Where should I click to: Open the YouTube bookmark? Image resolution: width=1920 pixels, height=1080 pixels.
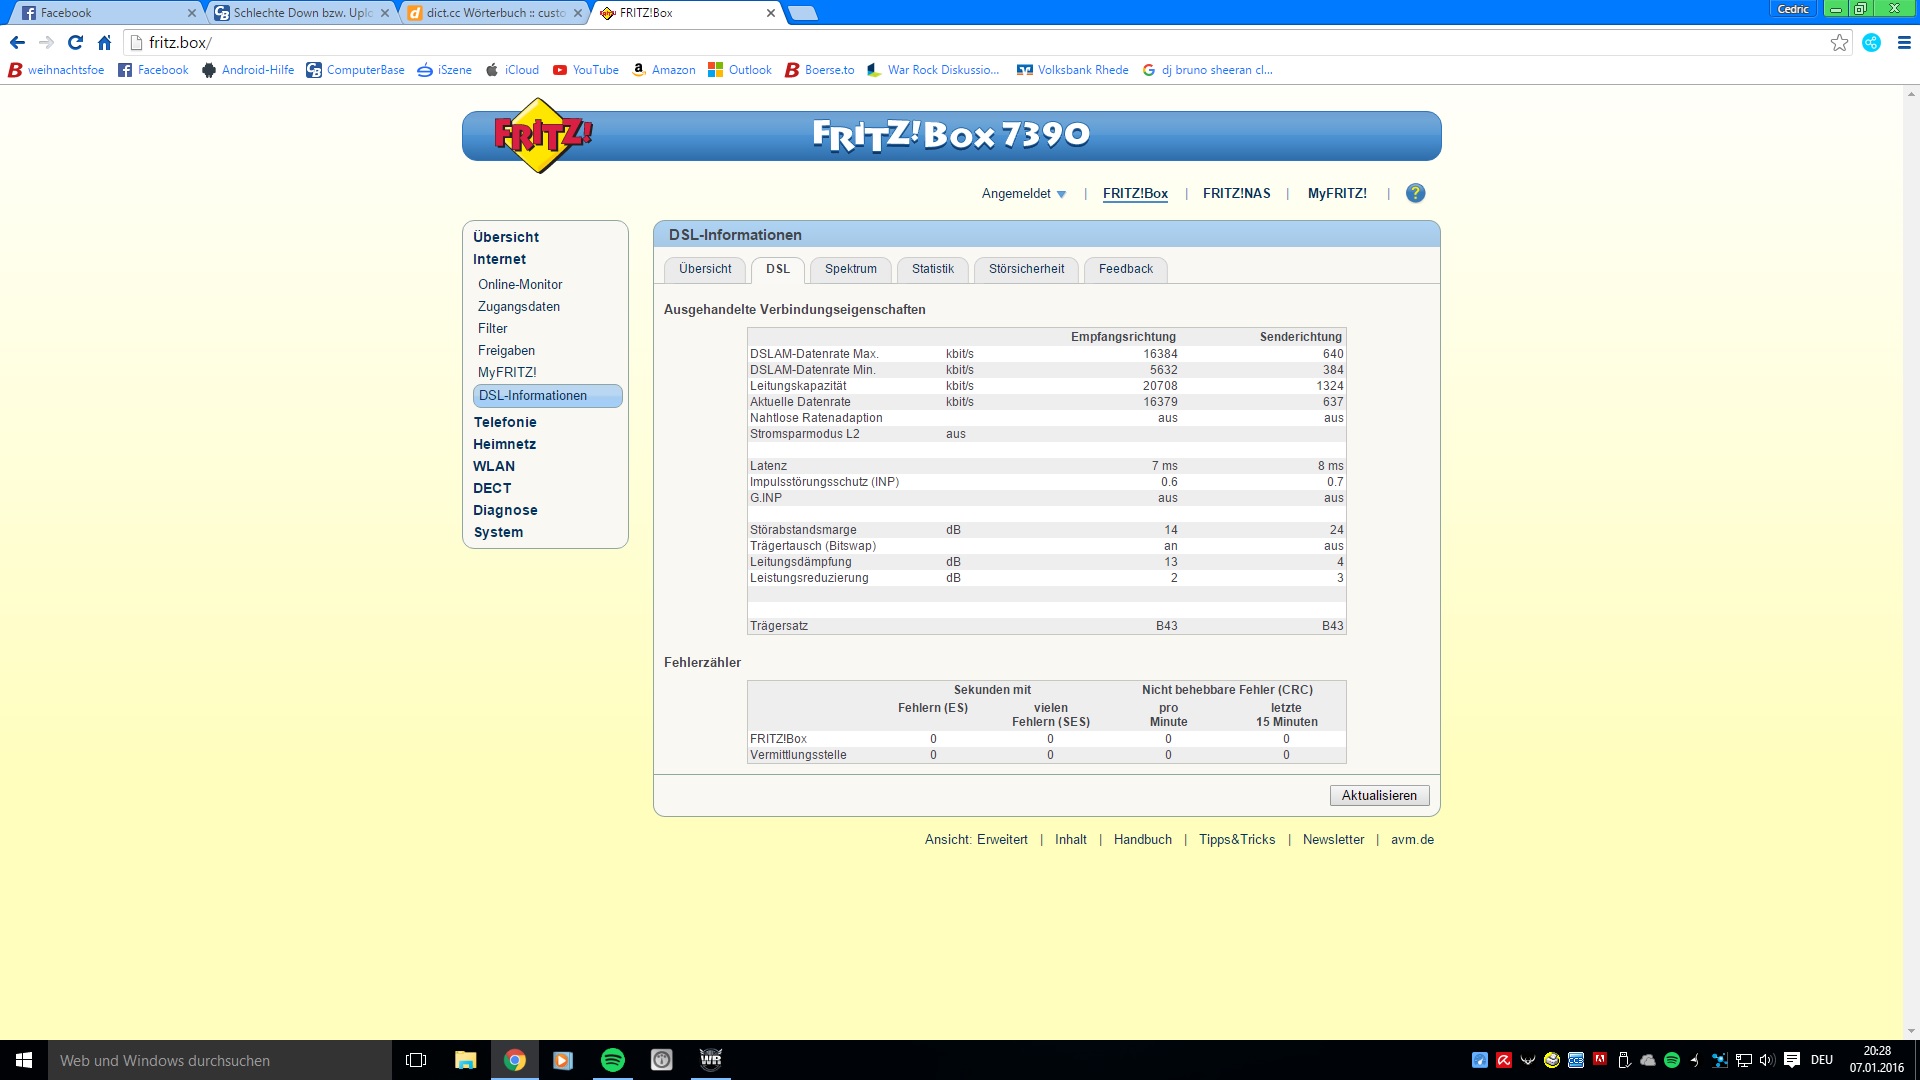pos(586,70)
